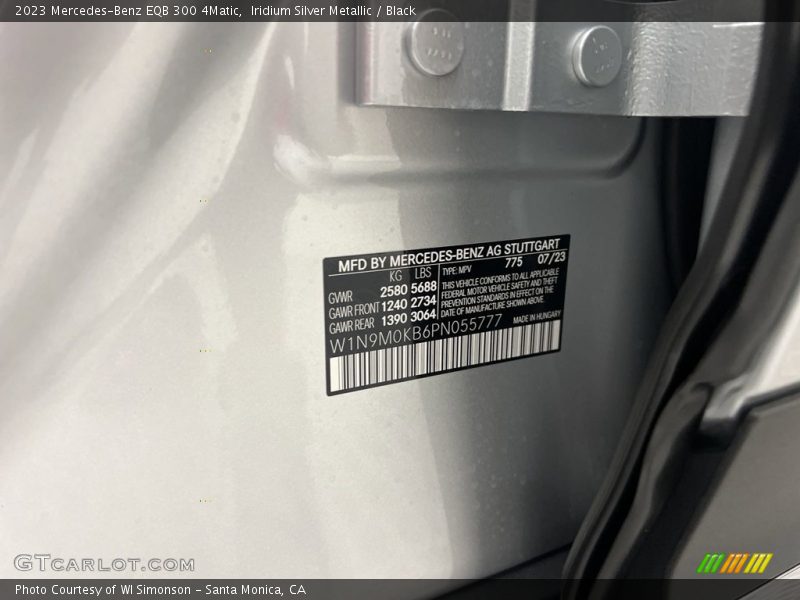This screenshot has width=800, height=600.
Task: Select the federal compliance statement text block
Action: 498,293
